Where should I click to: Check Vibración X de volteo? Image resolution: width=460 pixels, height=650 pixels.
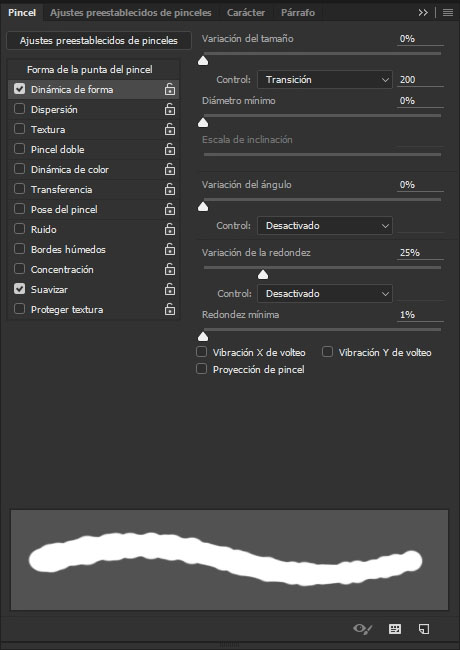click(201, 352)
